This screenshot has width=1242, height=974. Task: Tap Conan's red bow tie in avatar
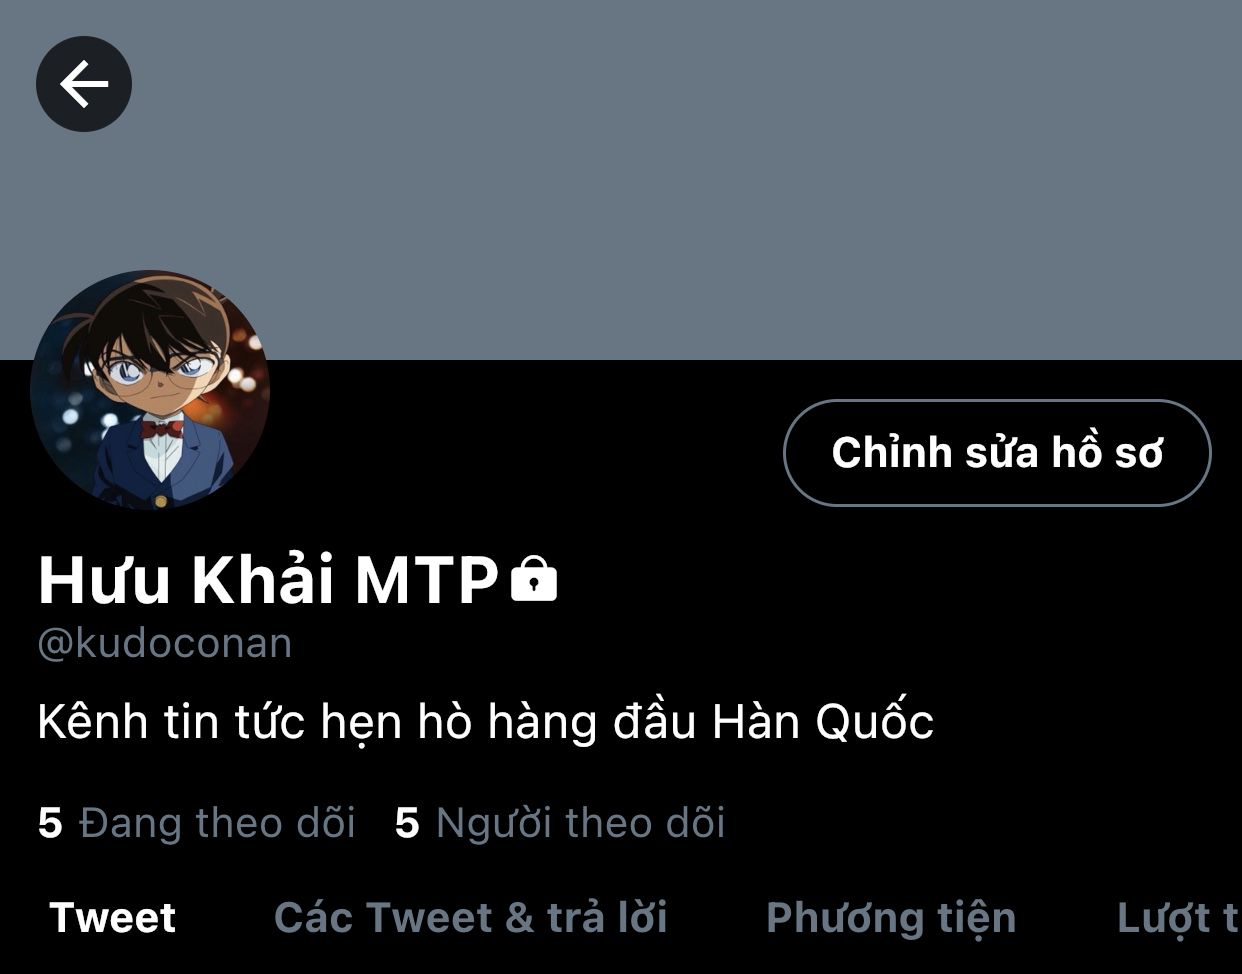tap(162, 429)
